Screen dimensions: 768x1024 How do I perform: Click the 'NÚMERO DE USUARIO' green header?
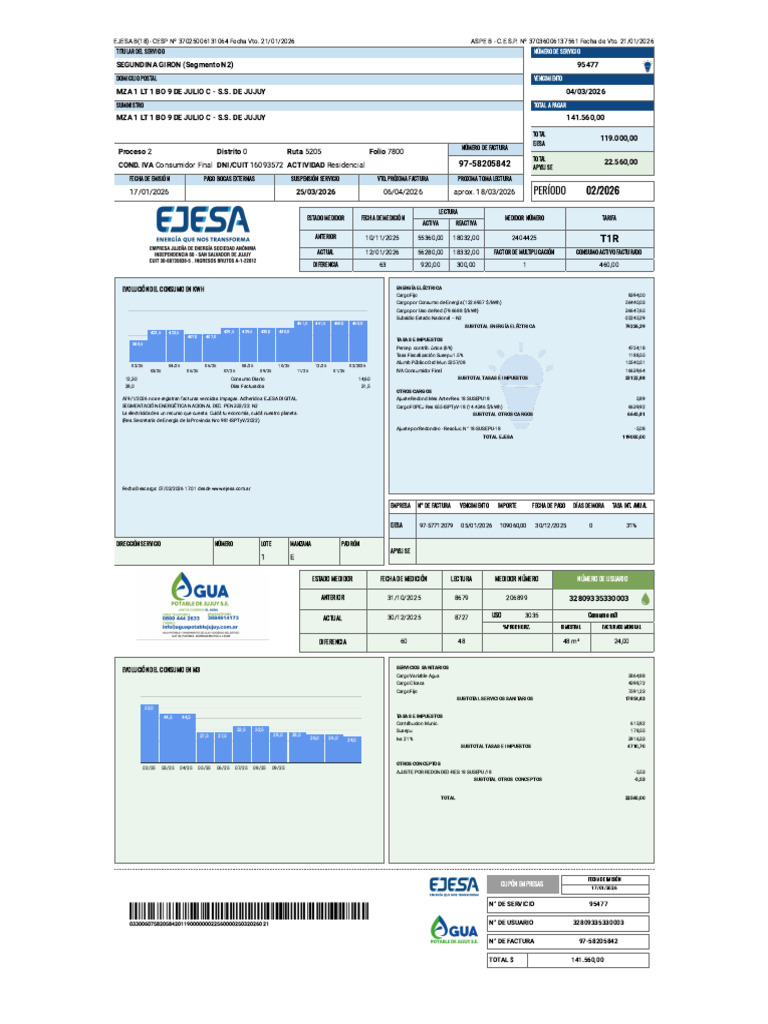603,579
